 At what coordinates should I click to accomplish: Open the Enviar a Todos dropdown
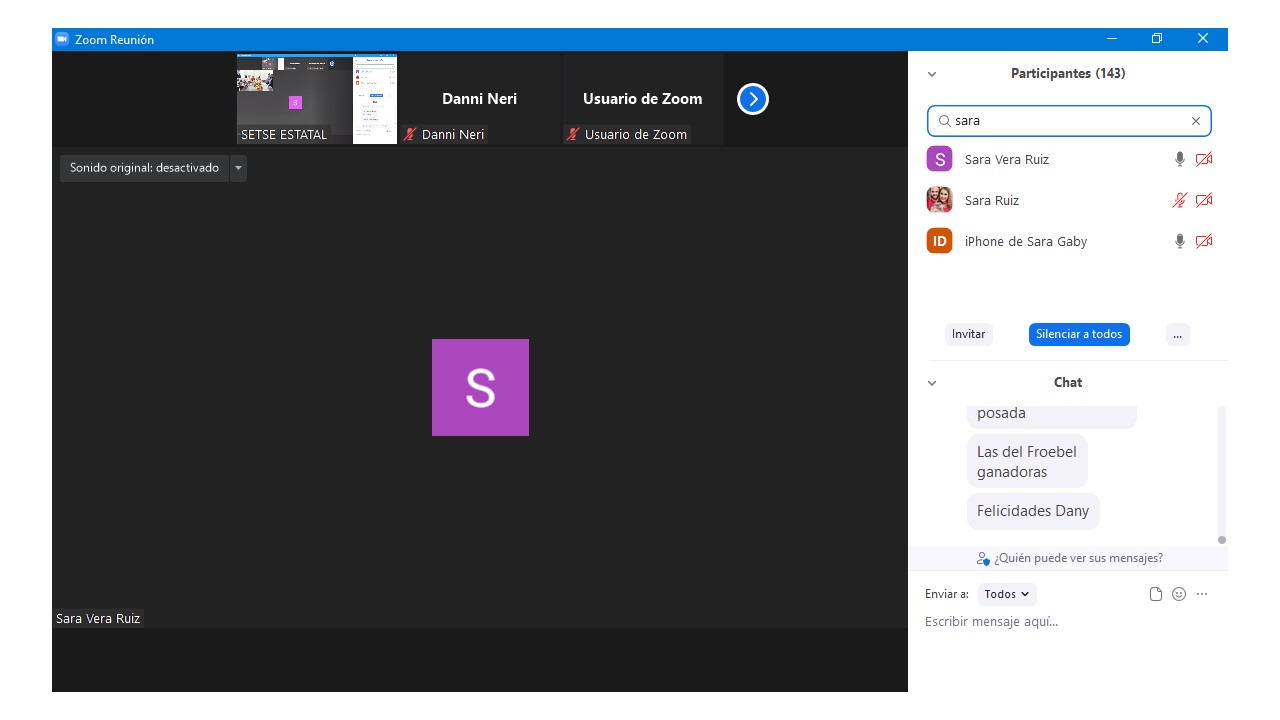coord(1007,594)
